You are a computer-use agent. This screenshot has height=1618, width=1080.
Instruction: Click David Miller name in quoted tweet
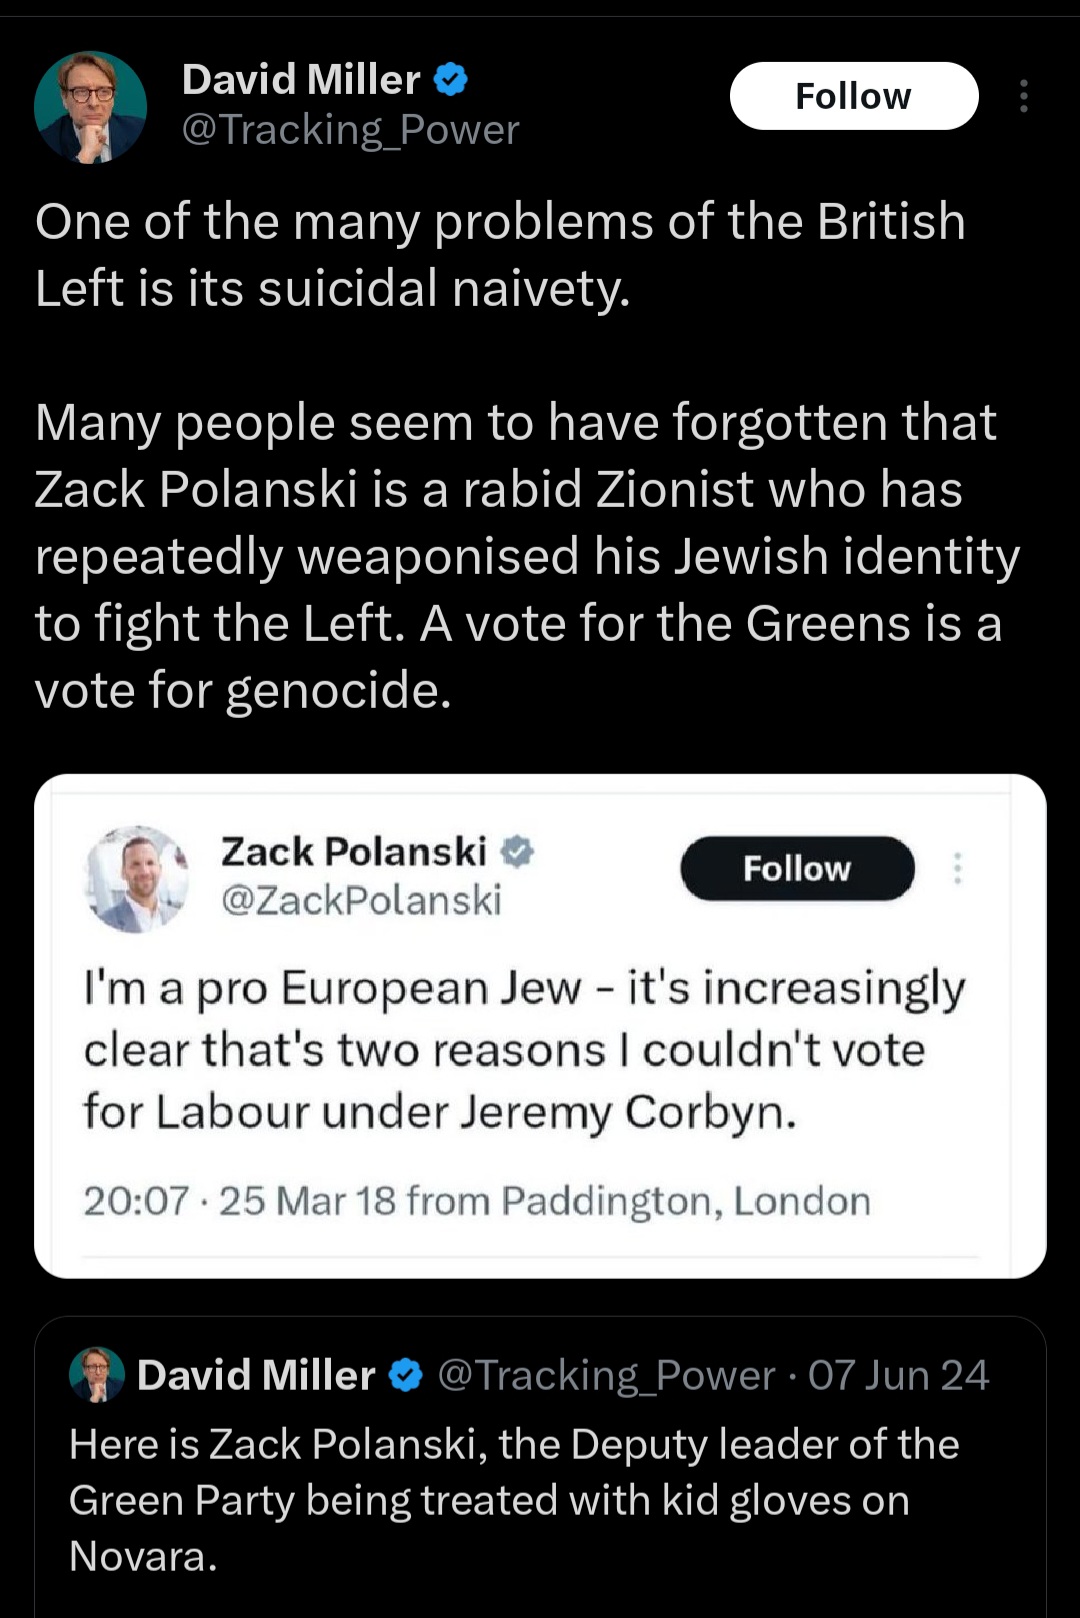pos(256,1376)
